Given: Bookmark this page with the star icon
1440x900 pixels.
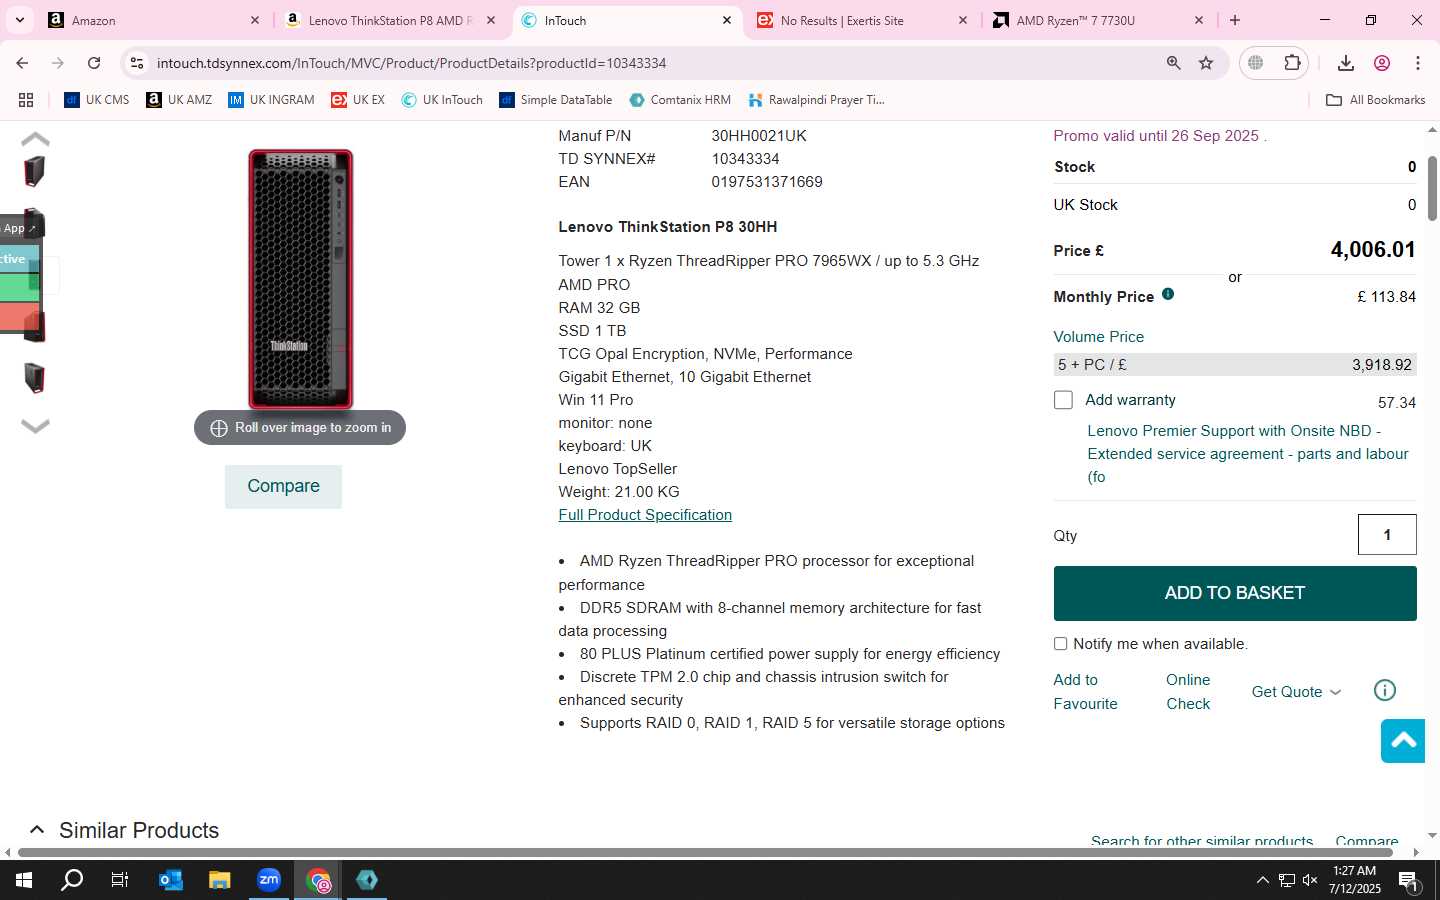Looking at the screenshot, I should tap(1206, 63).
